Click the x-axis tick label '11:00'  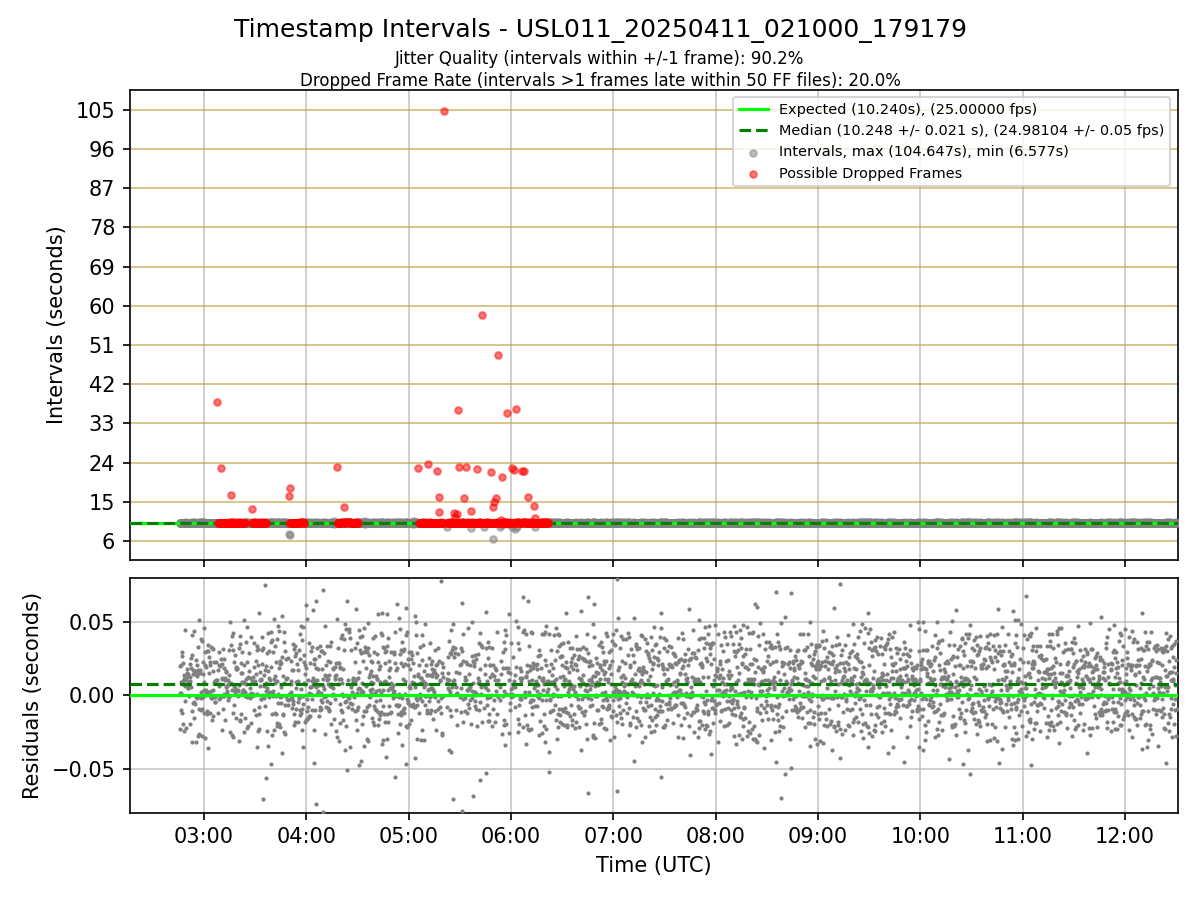[1023, 835]
